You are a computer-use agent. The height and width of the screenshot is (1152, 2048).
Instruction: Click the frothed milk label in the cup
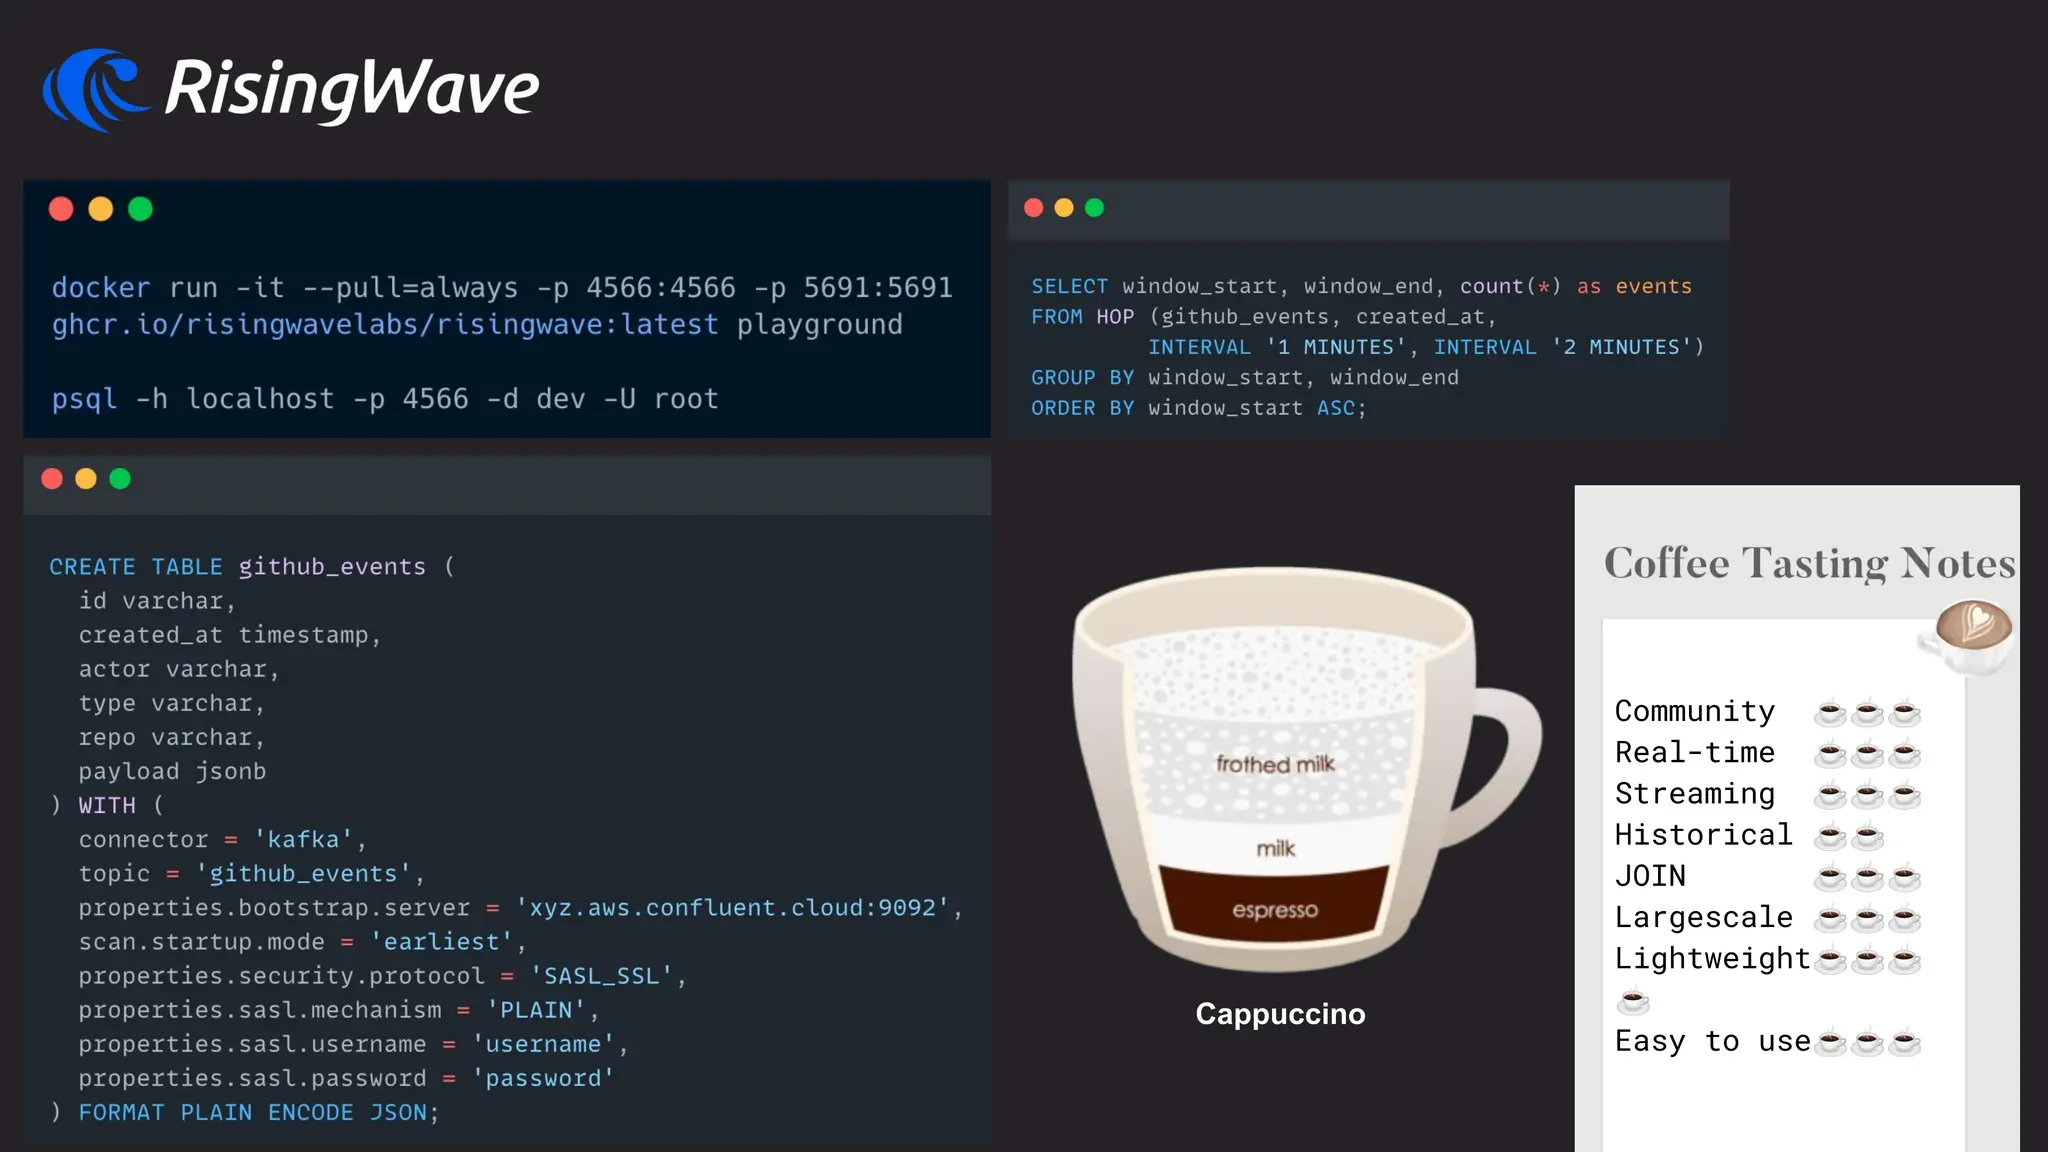(1275, 764)
